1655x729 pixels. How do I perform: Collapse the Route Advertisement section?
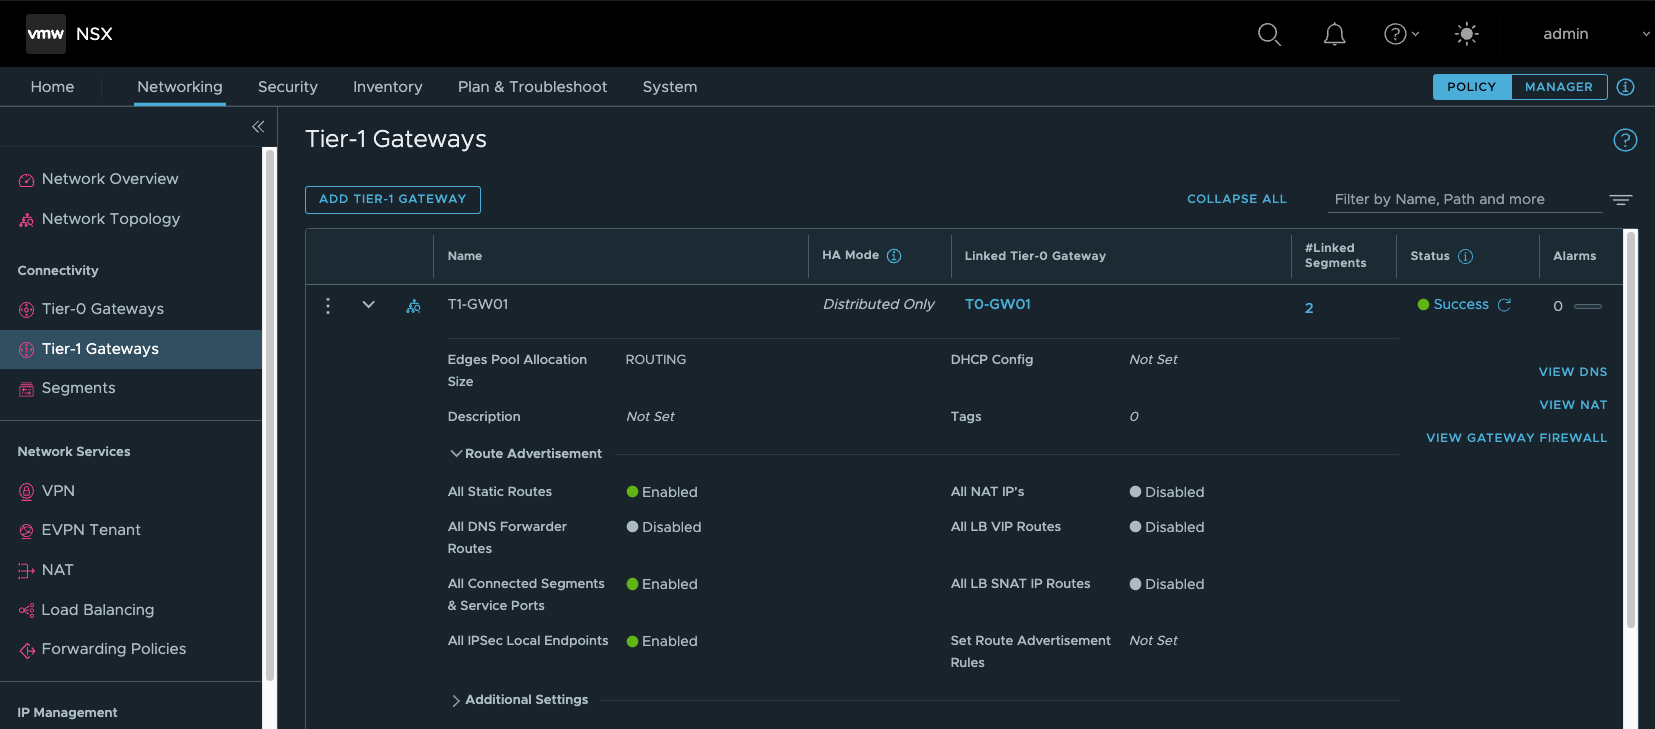[456, 454]
